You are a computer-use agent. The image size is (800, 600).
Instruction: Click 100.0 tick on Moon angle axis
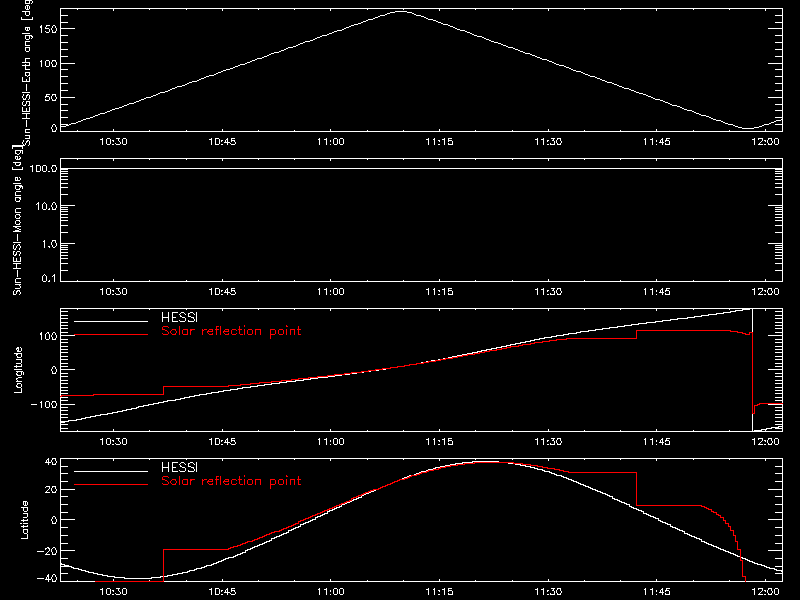click(x=43, y=169)
